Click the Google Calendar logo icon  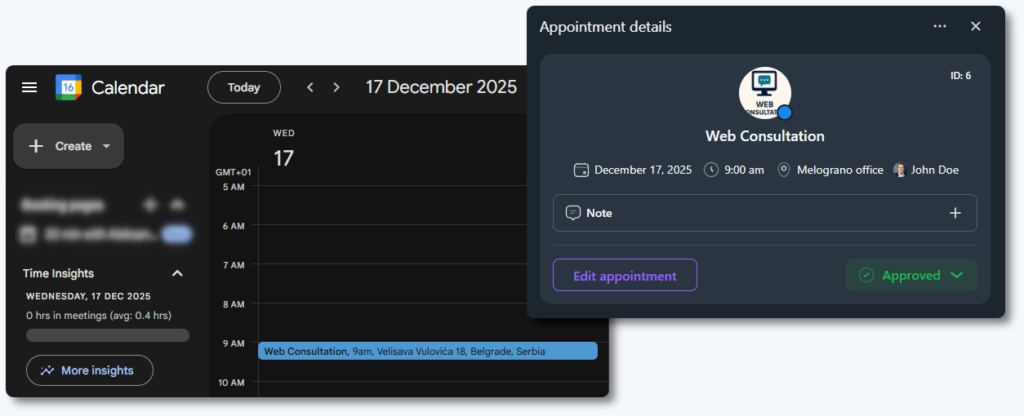[x=67, y=87]
